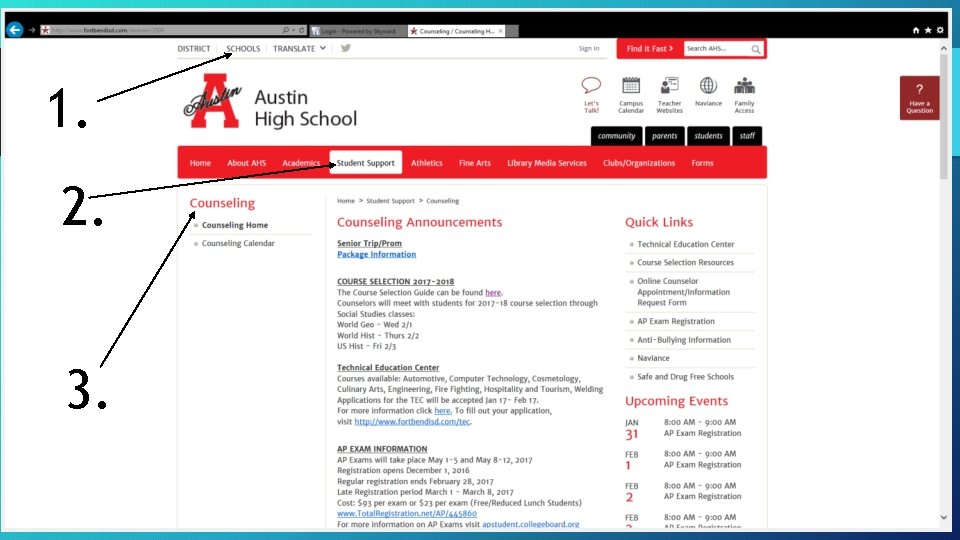Click the Have a Question button
Screen dimensions: 960x540
point(920,98)
